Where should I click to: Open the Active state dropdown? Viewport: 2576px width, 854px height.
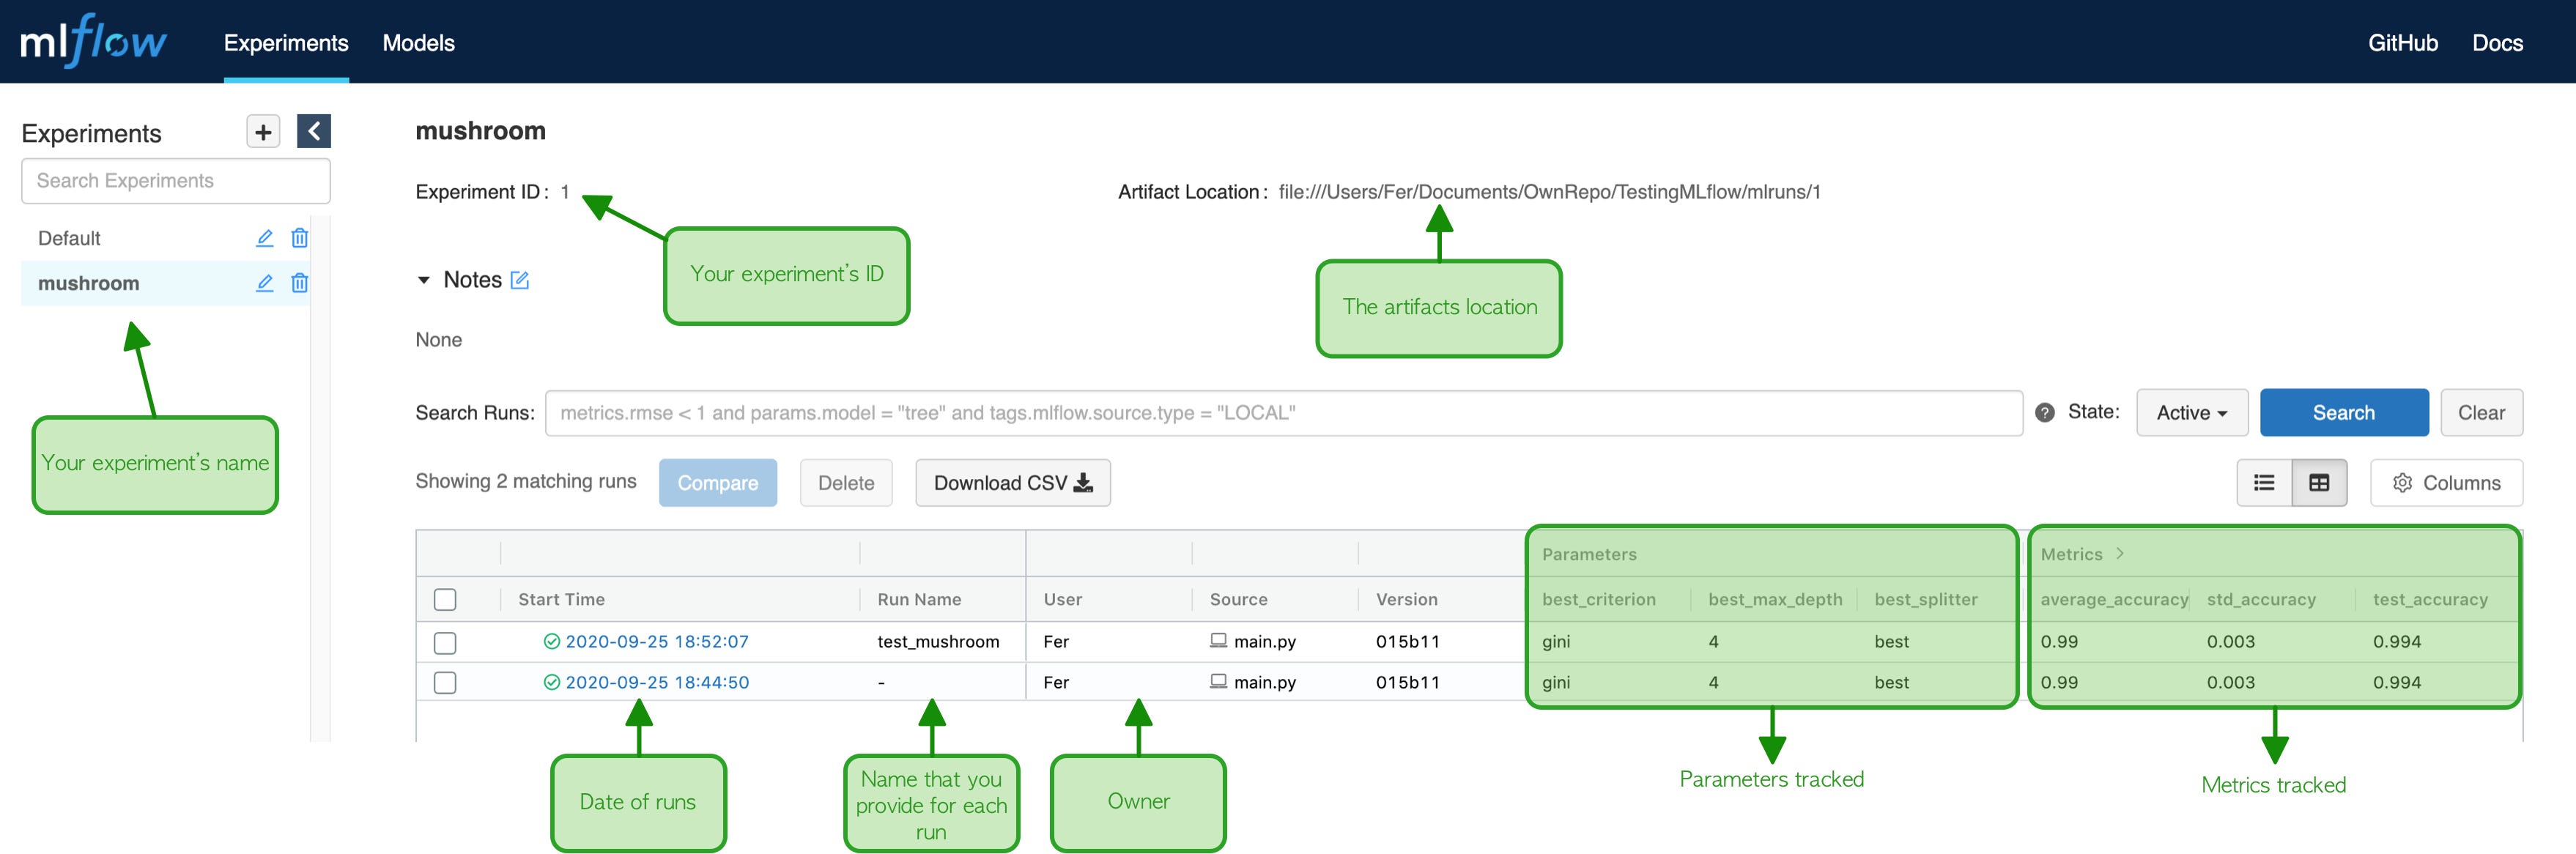(2191, 412)
